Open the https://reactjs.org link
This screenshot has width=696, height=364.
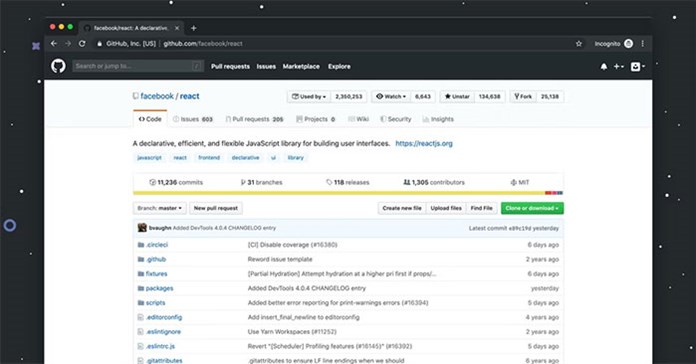(424, 143)
